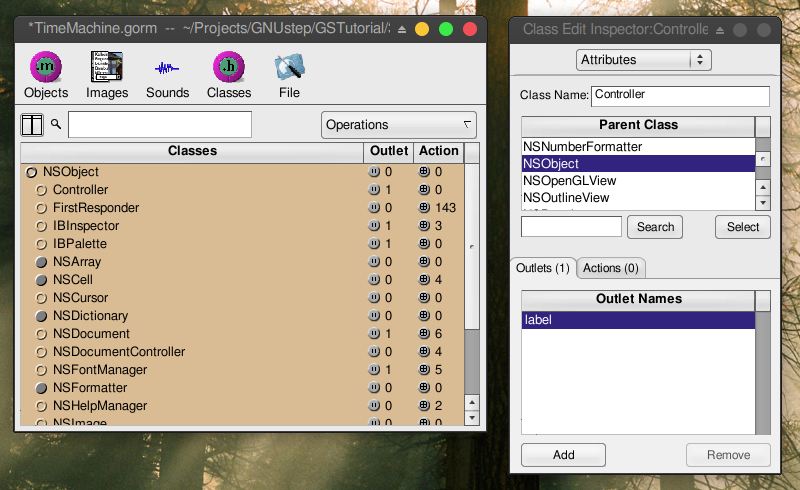Click the action icon beside FirstResponder
The height and width of the screenshot is (490, 800).
(x=424, y=208)
